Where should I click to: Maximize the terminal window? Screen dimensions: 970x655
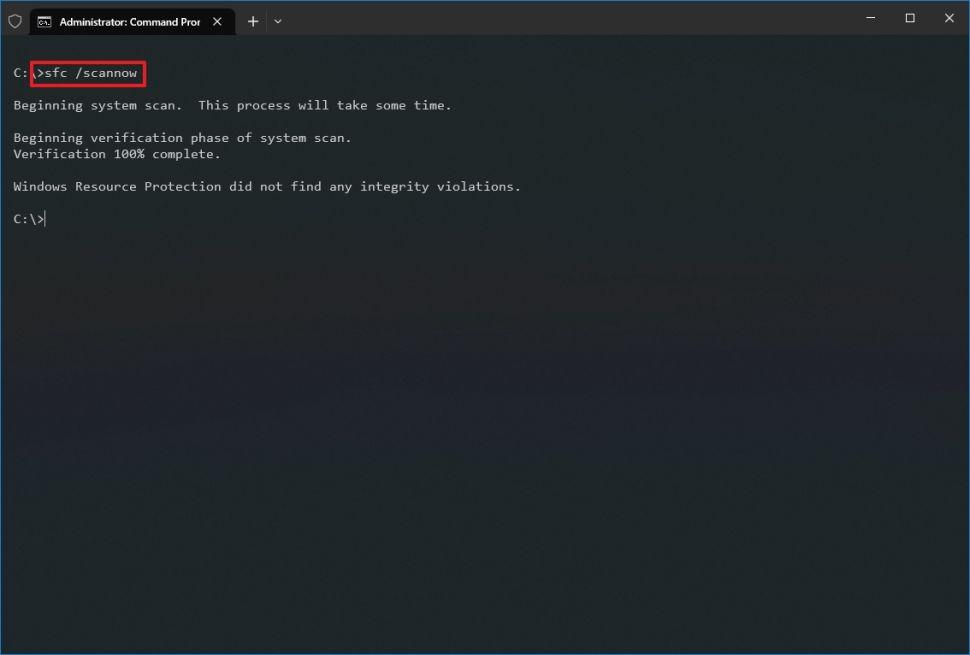click(910, 18)
